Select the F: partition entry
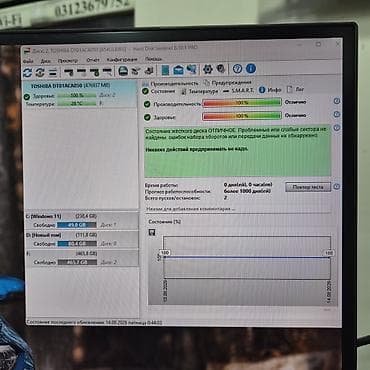370x370 pixels. point(82,258)
